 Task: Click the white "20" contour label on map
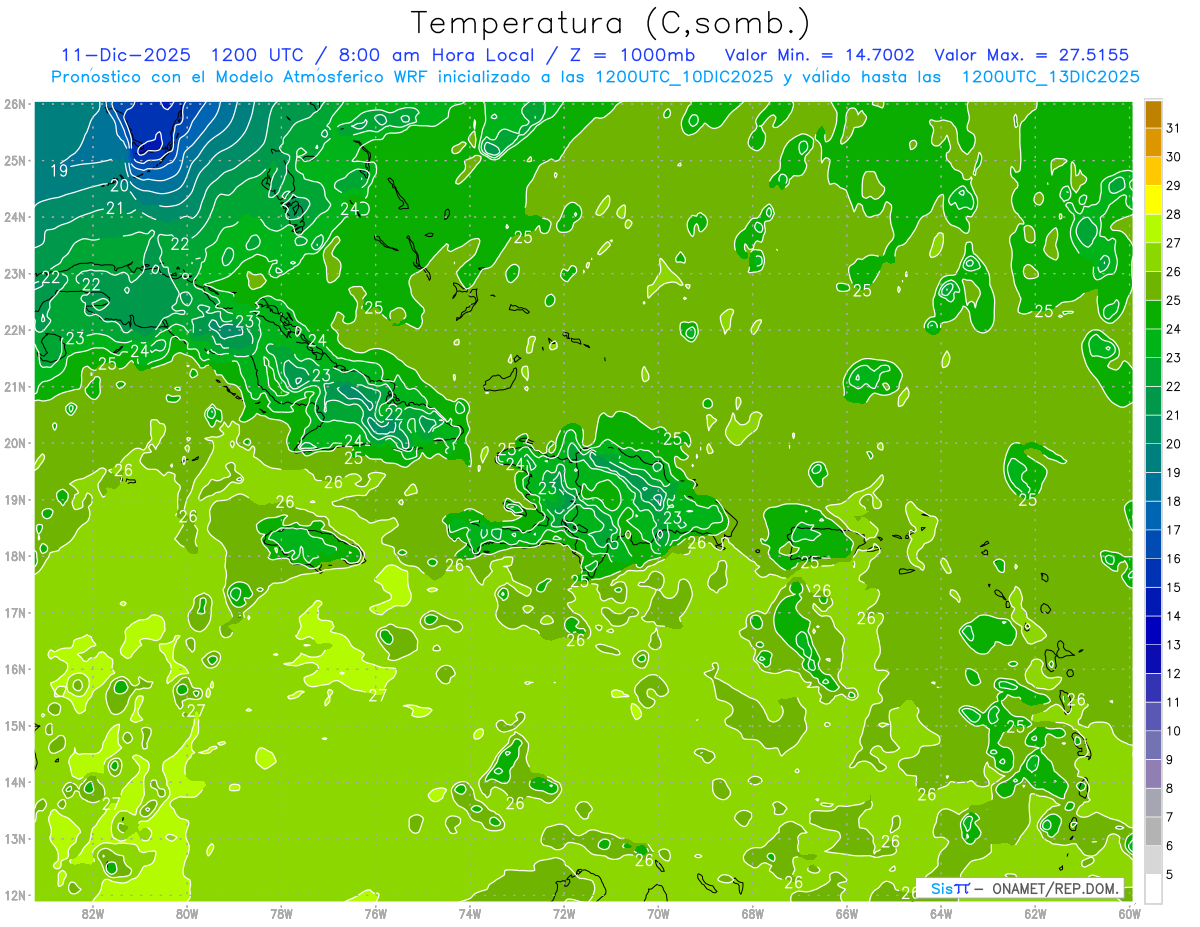click(119, 185)
